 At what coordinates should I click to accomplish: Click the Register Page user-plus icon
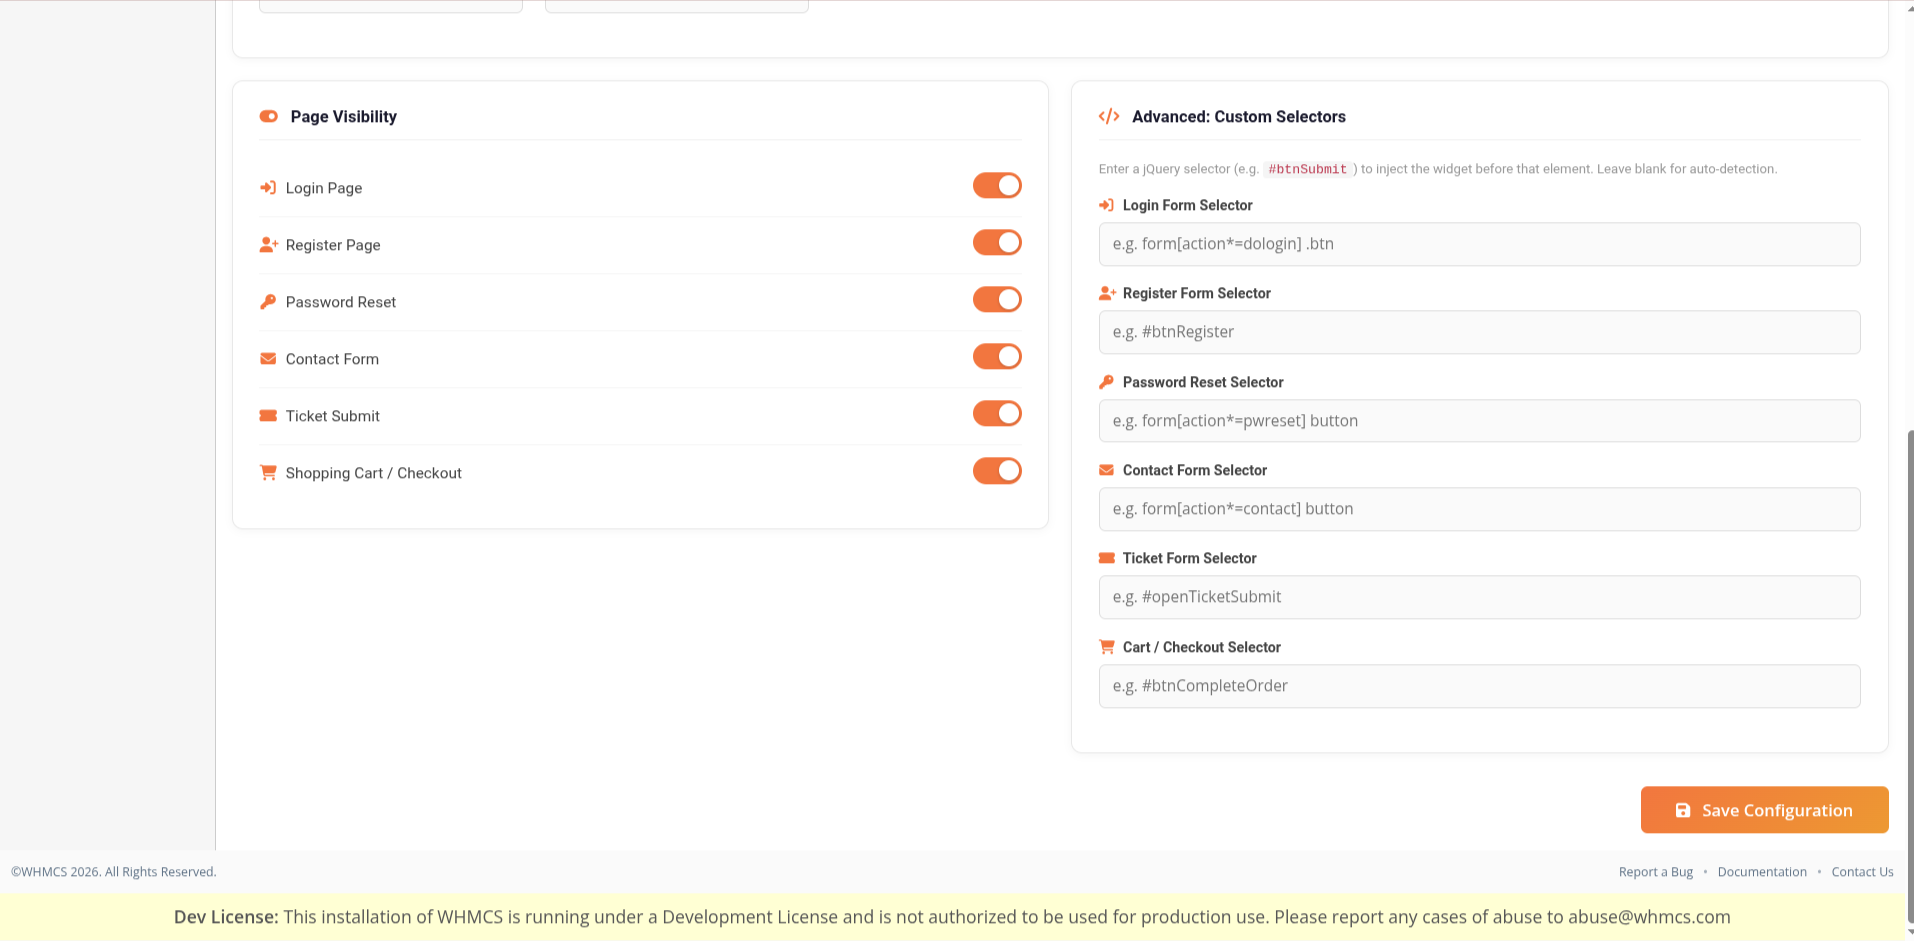(x=268, y=245)
